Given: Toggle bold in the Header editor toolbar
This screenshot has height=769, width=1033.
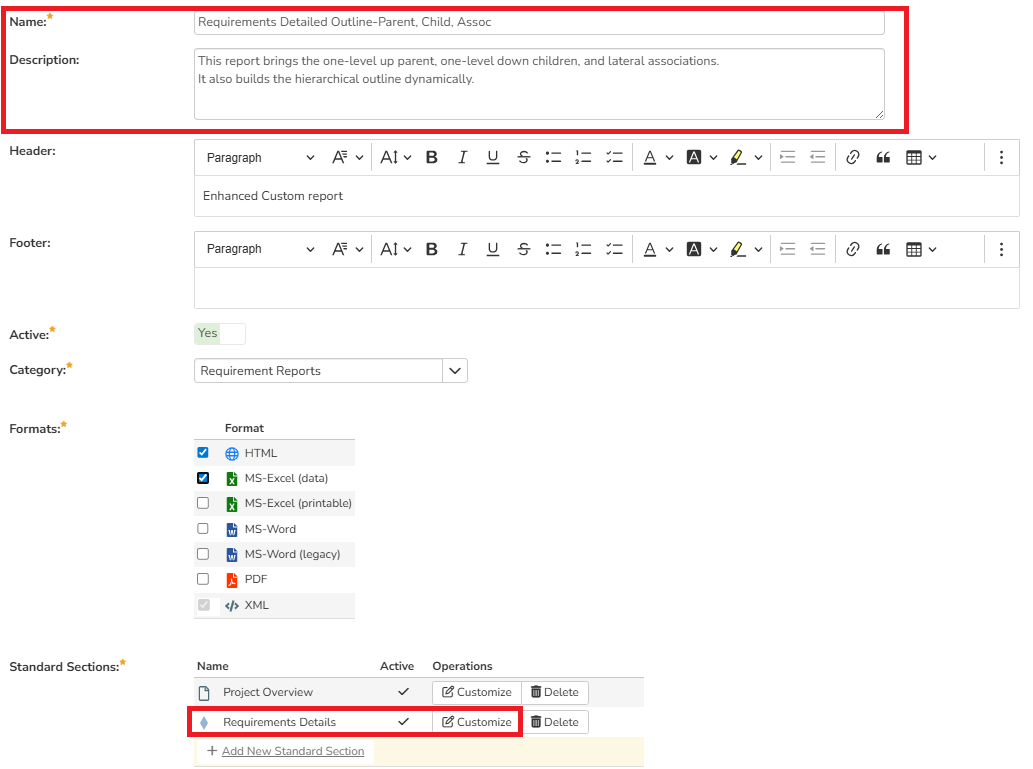Looking at the screenshot, I should click(x=432, y=157).
